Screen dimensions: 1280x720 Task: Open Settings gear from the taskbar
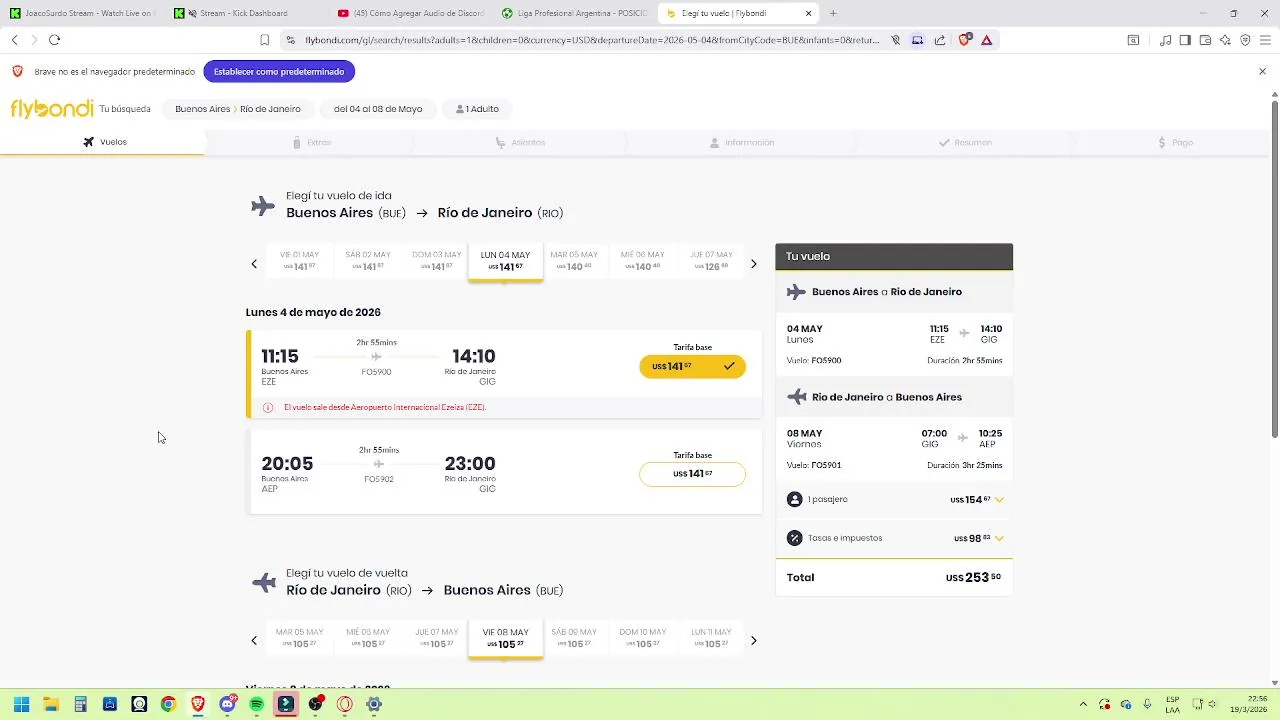[x=374, y=704]
